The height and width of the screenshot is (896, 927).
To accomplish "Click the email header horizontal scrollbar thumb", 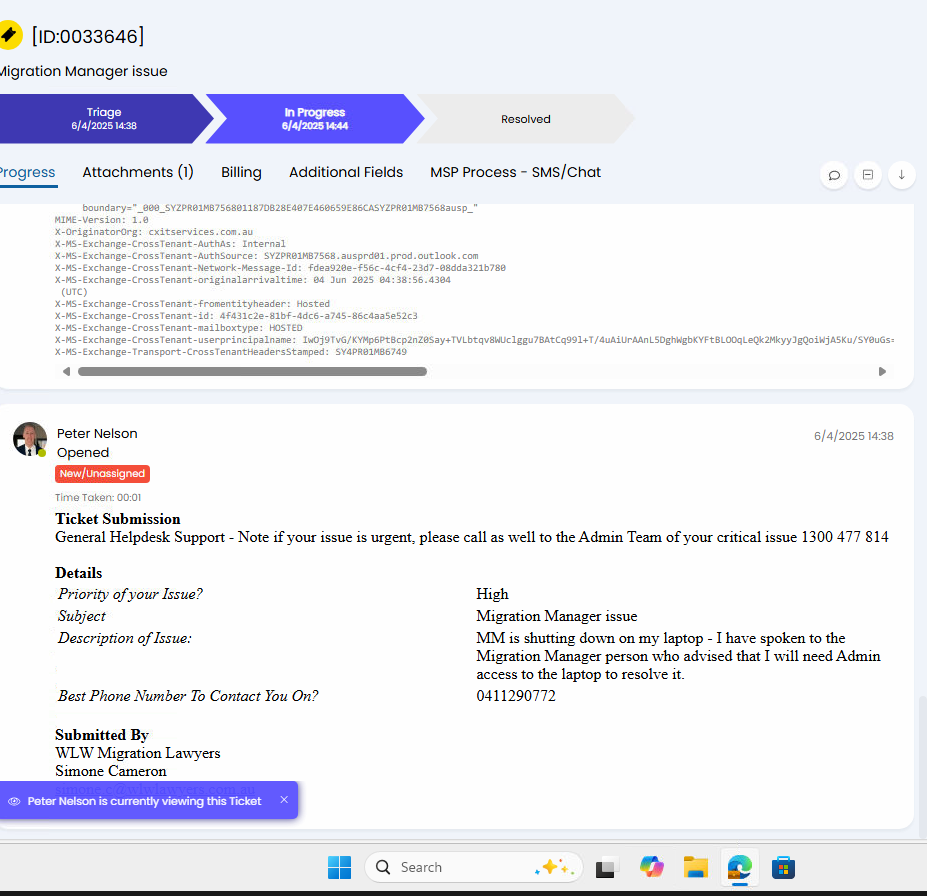I will point(252,371).
